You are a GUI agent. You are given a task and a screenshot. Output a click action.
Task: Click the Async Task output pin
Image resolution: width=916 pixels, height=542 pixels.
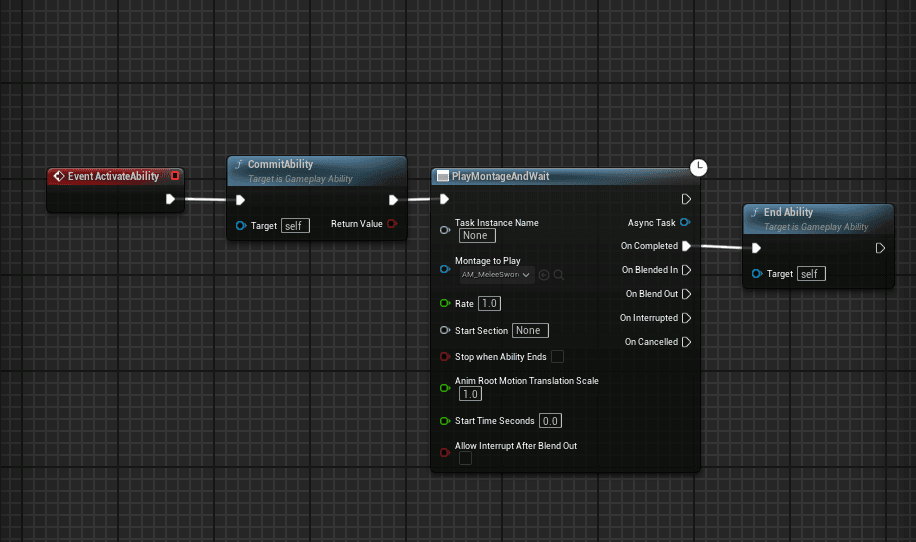tap(684, 223)
